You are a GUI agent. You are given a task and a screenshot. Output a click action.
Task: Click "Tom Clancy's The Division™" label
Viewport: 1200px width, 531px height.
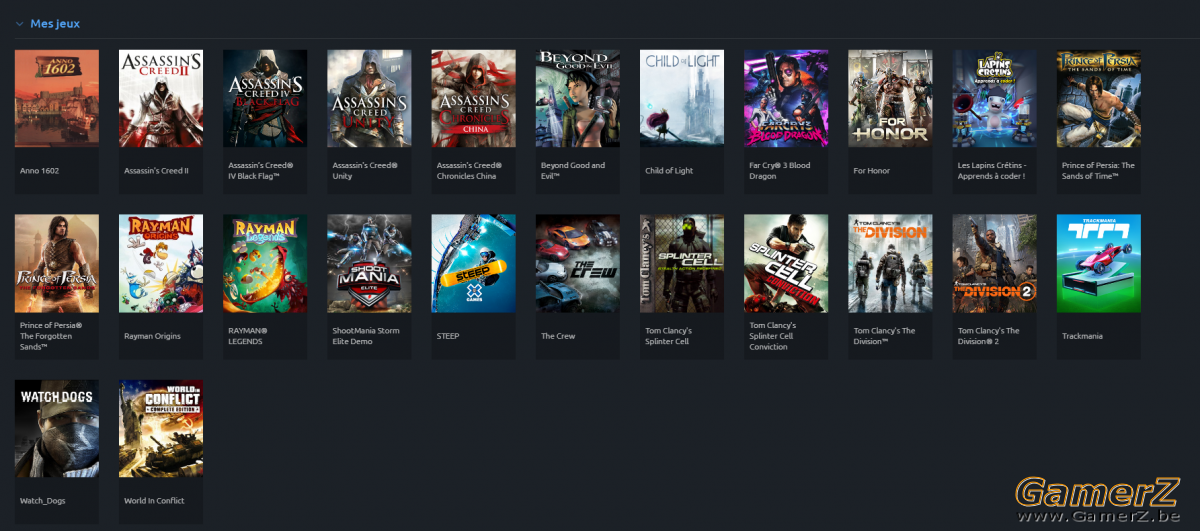pos(884,336)
